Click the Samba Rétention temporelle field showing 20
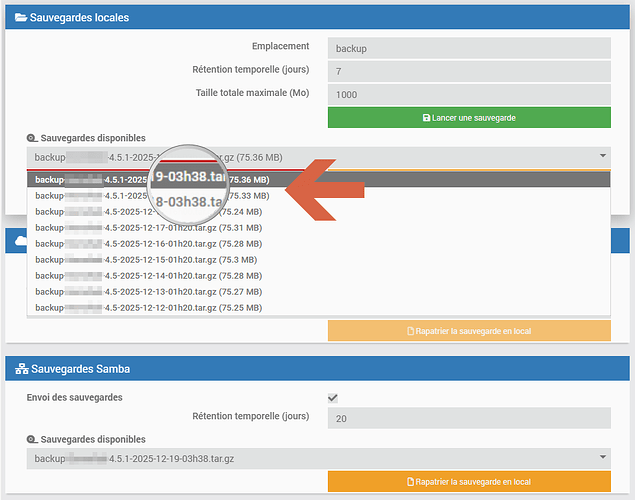The image size is (635, 500). [469, 418]
